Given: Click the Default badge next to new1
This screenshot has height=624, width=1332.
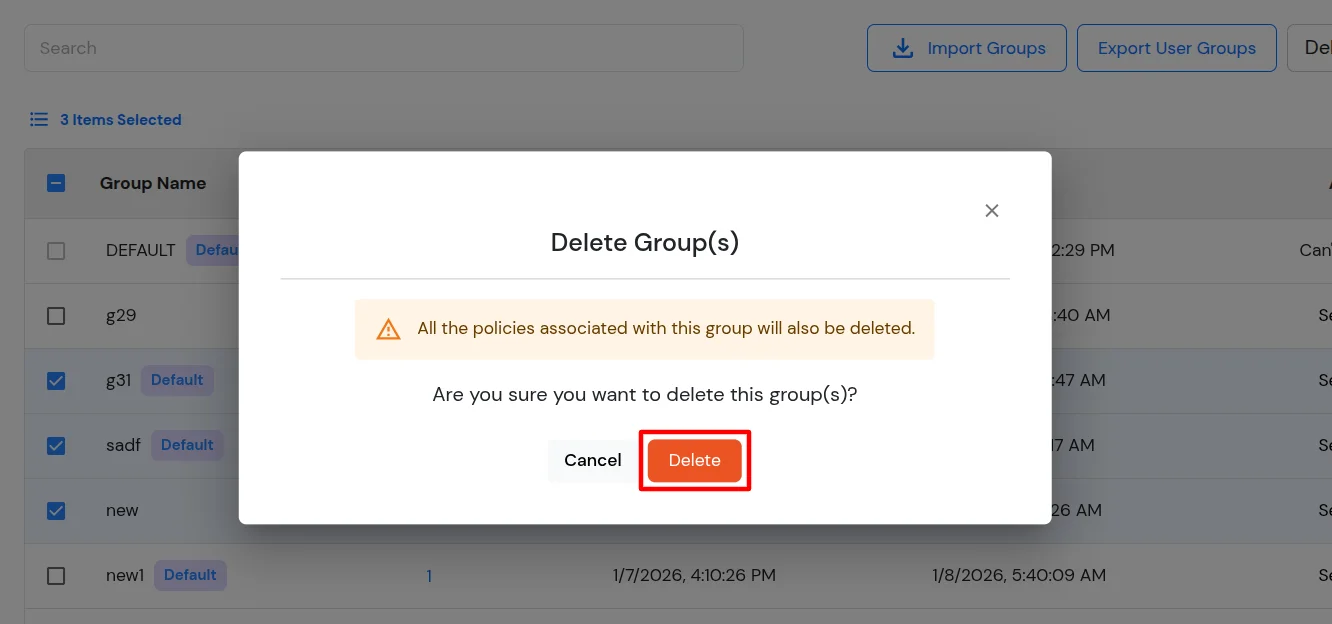Looking at the screenshot, I should coord(190,575).
